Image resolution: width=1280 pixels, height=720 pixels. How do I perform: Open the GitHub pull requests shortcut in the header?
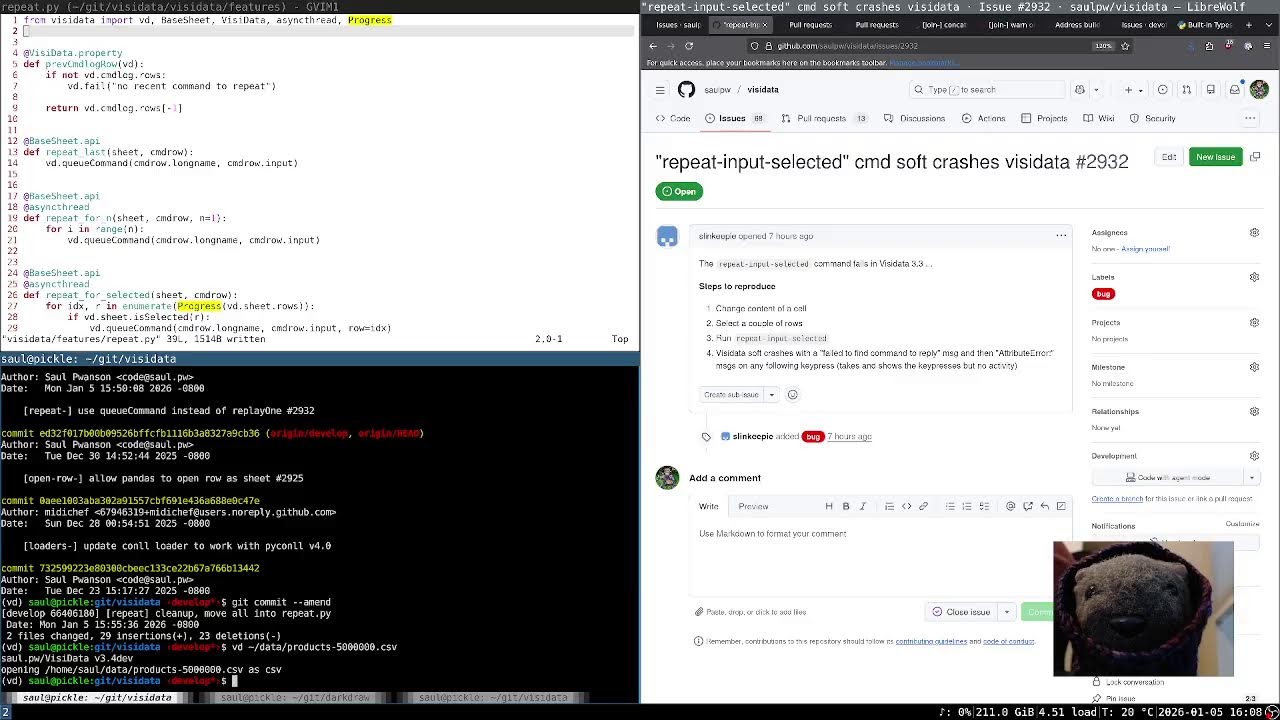click(1186, 90)
